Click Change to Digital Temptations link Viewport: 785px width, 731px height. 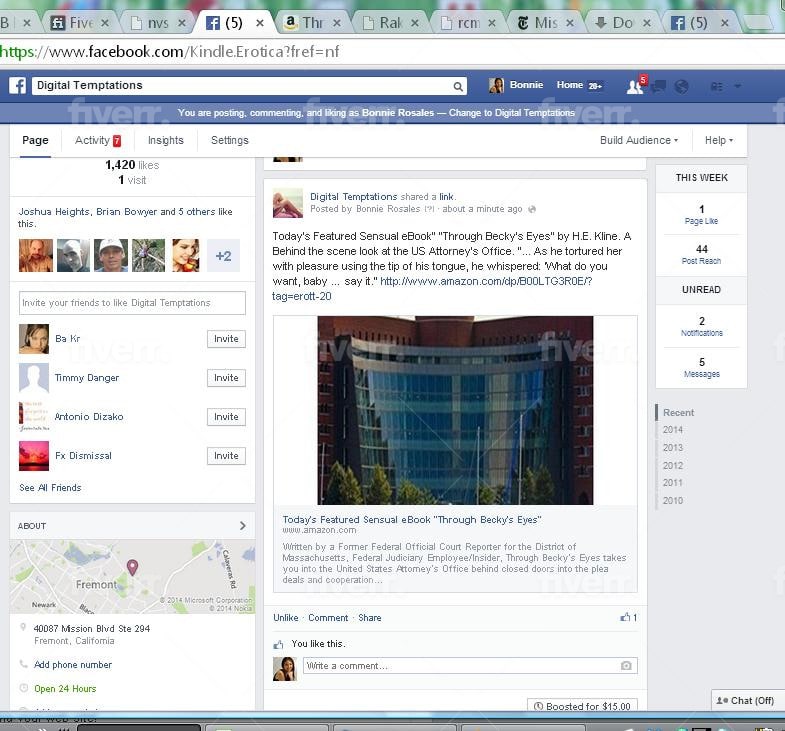click(512, 113)
